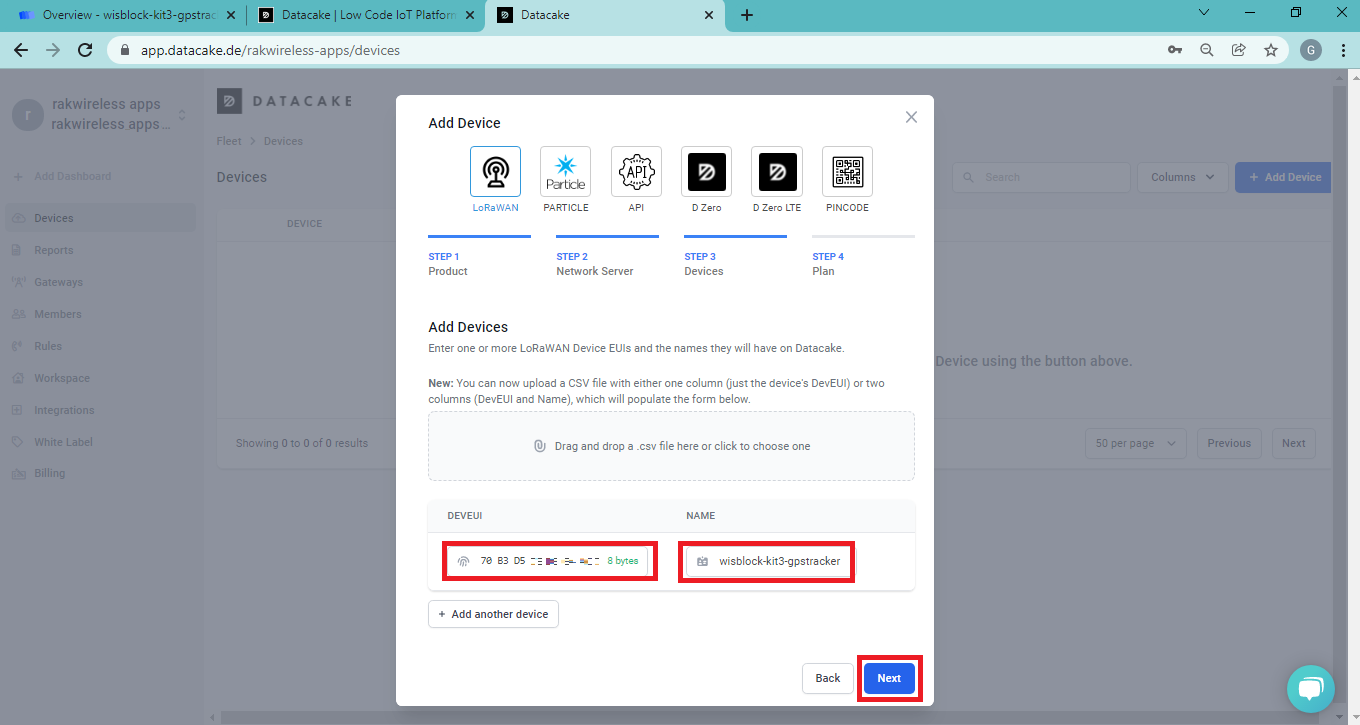
Task: Switch to the Overview wisblock-kit3-gpstracker tab
Action: 122,15
